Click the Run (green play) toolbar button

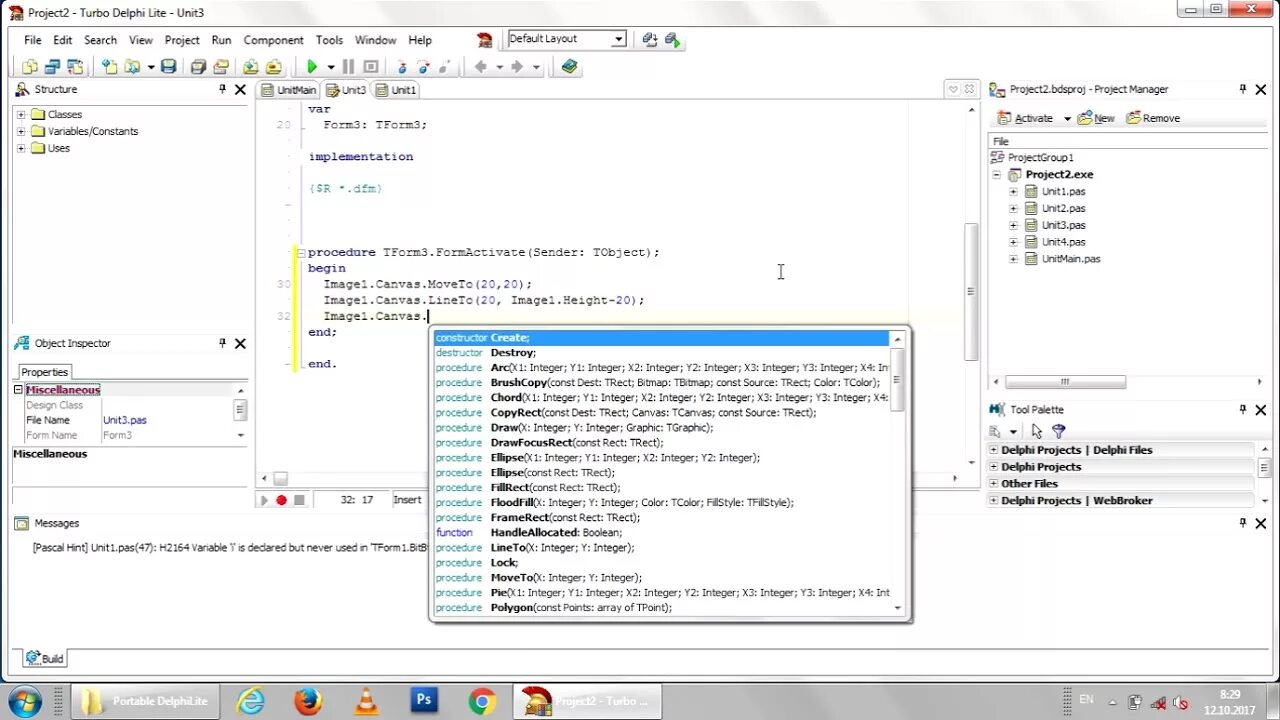312,67
